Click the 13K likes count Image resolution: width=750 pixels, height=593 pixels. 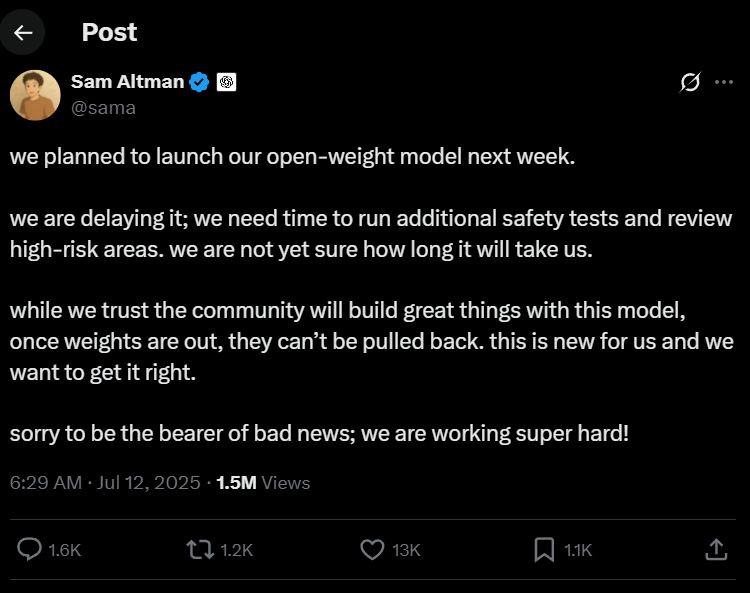(x=406, y=550)
